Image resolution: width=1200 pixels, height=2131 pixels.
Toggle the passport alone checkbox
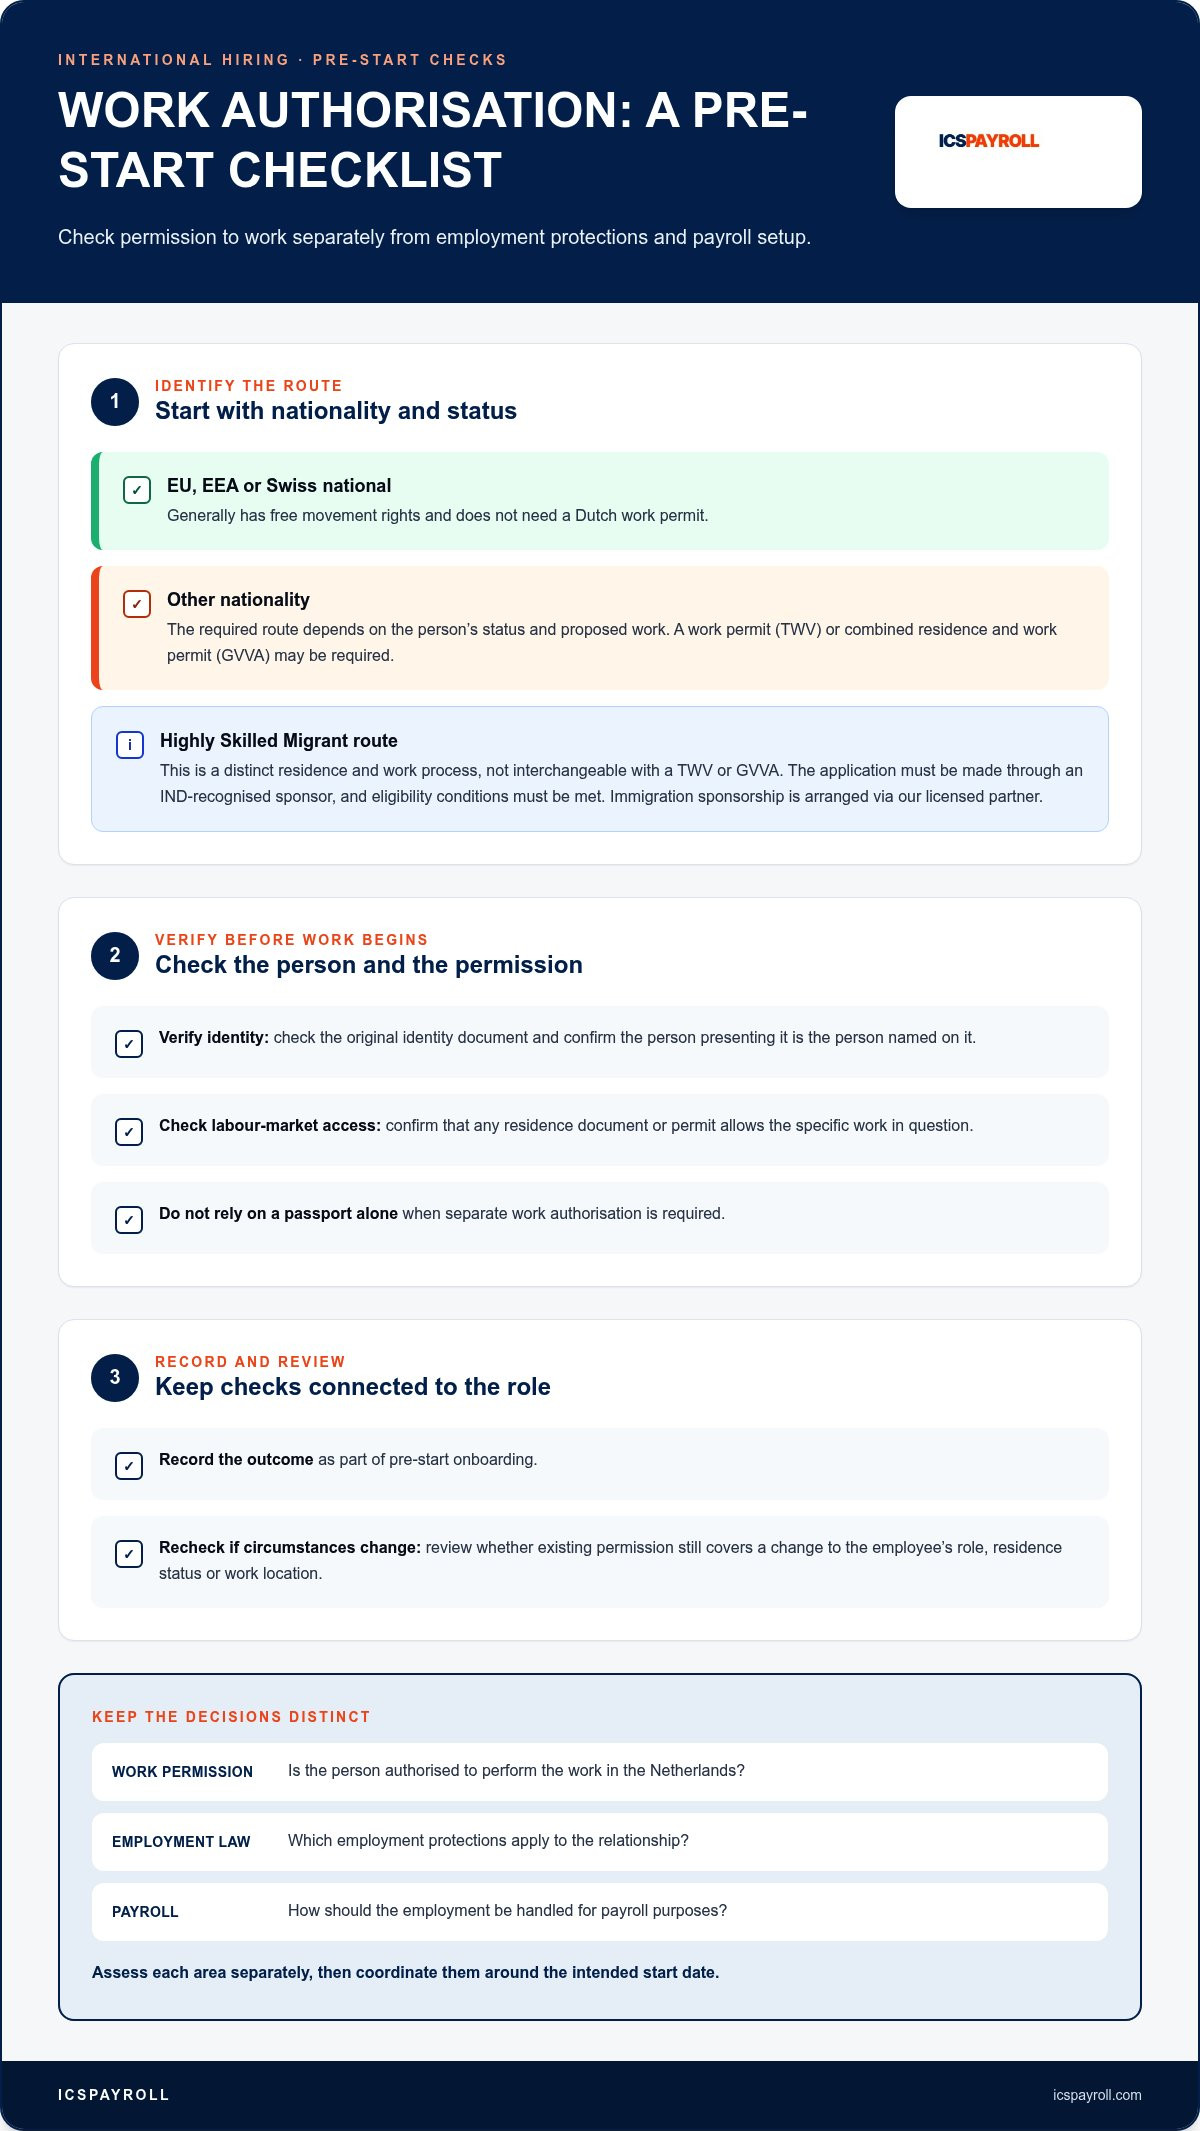coord(129,1220)
